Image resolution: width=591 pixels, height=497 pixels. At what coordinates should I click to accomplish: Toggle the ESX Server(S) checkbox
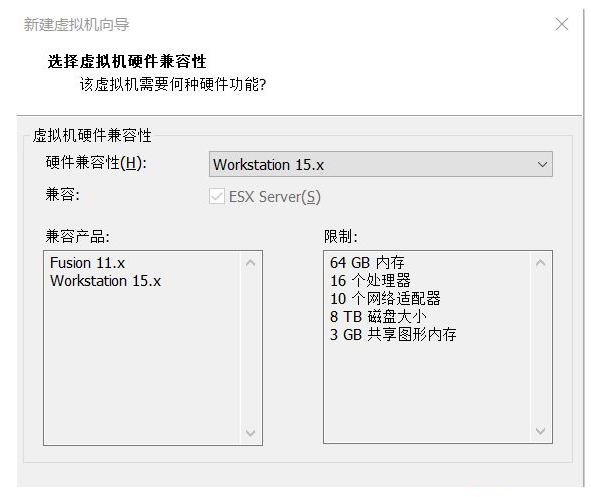coord(217,196)
